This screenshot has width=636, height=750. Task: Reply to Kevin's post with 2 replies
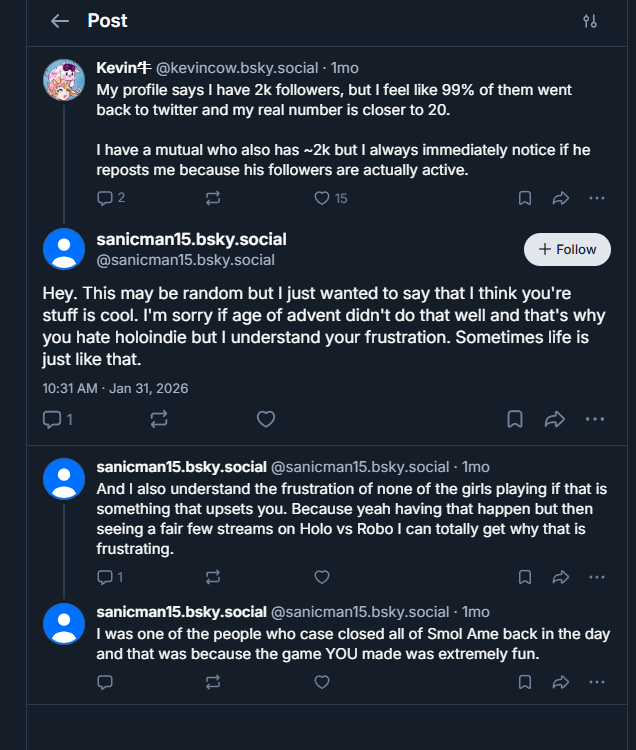(x=105, y=198)
